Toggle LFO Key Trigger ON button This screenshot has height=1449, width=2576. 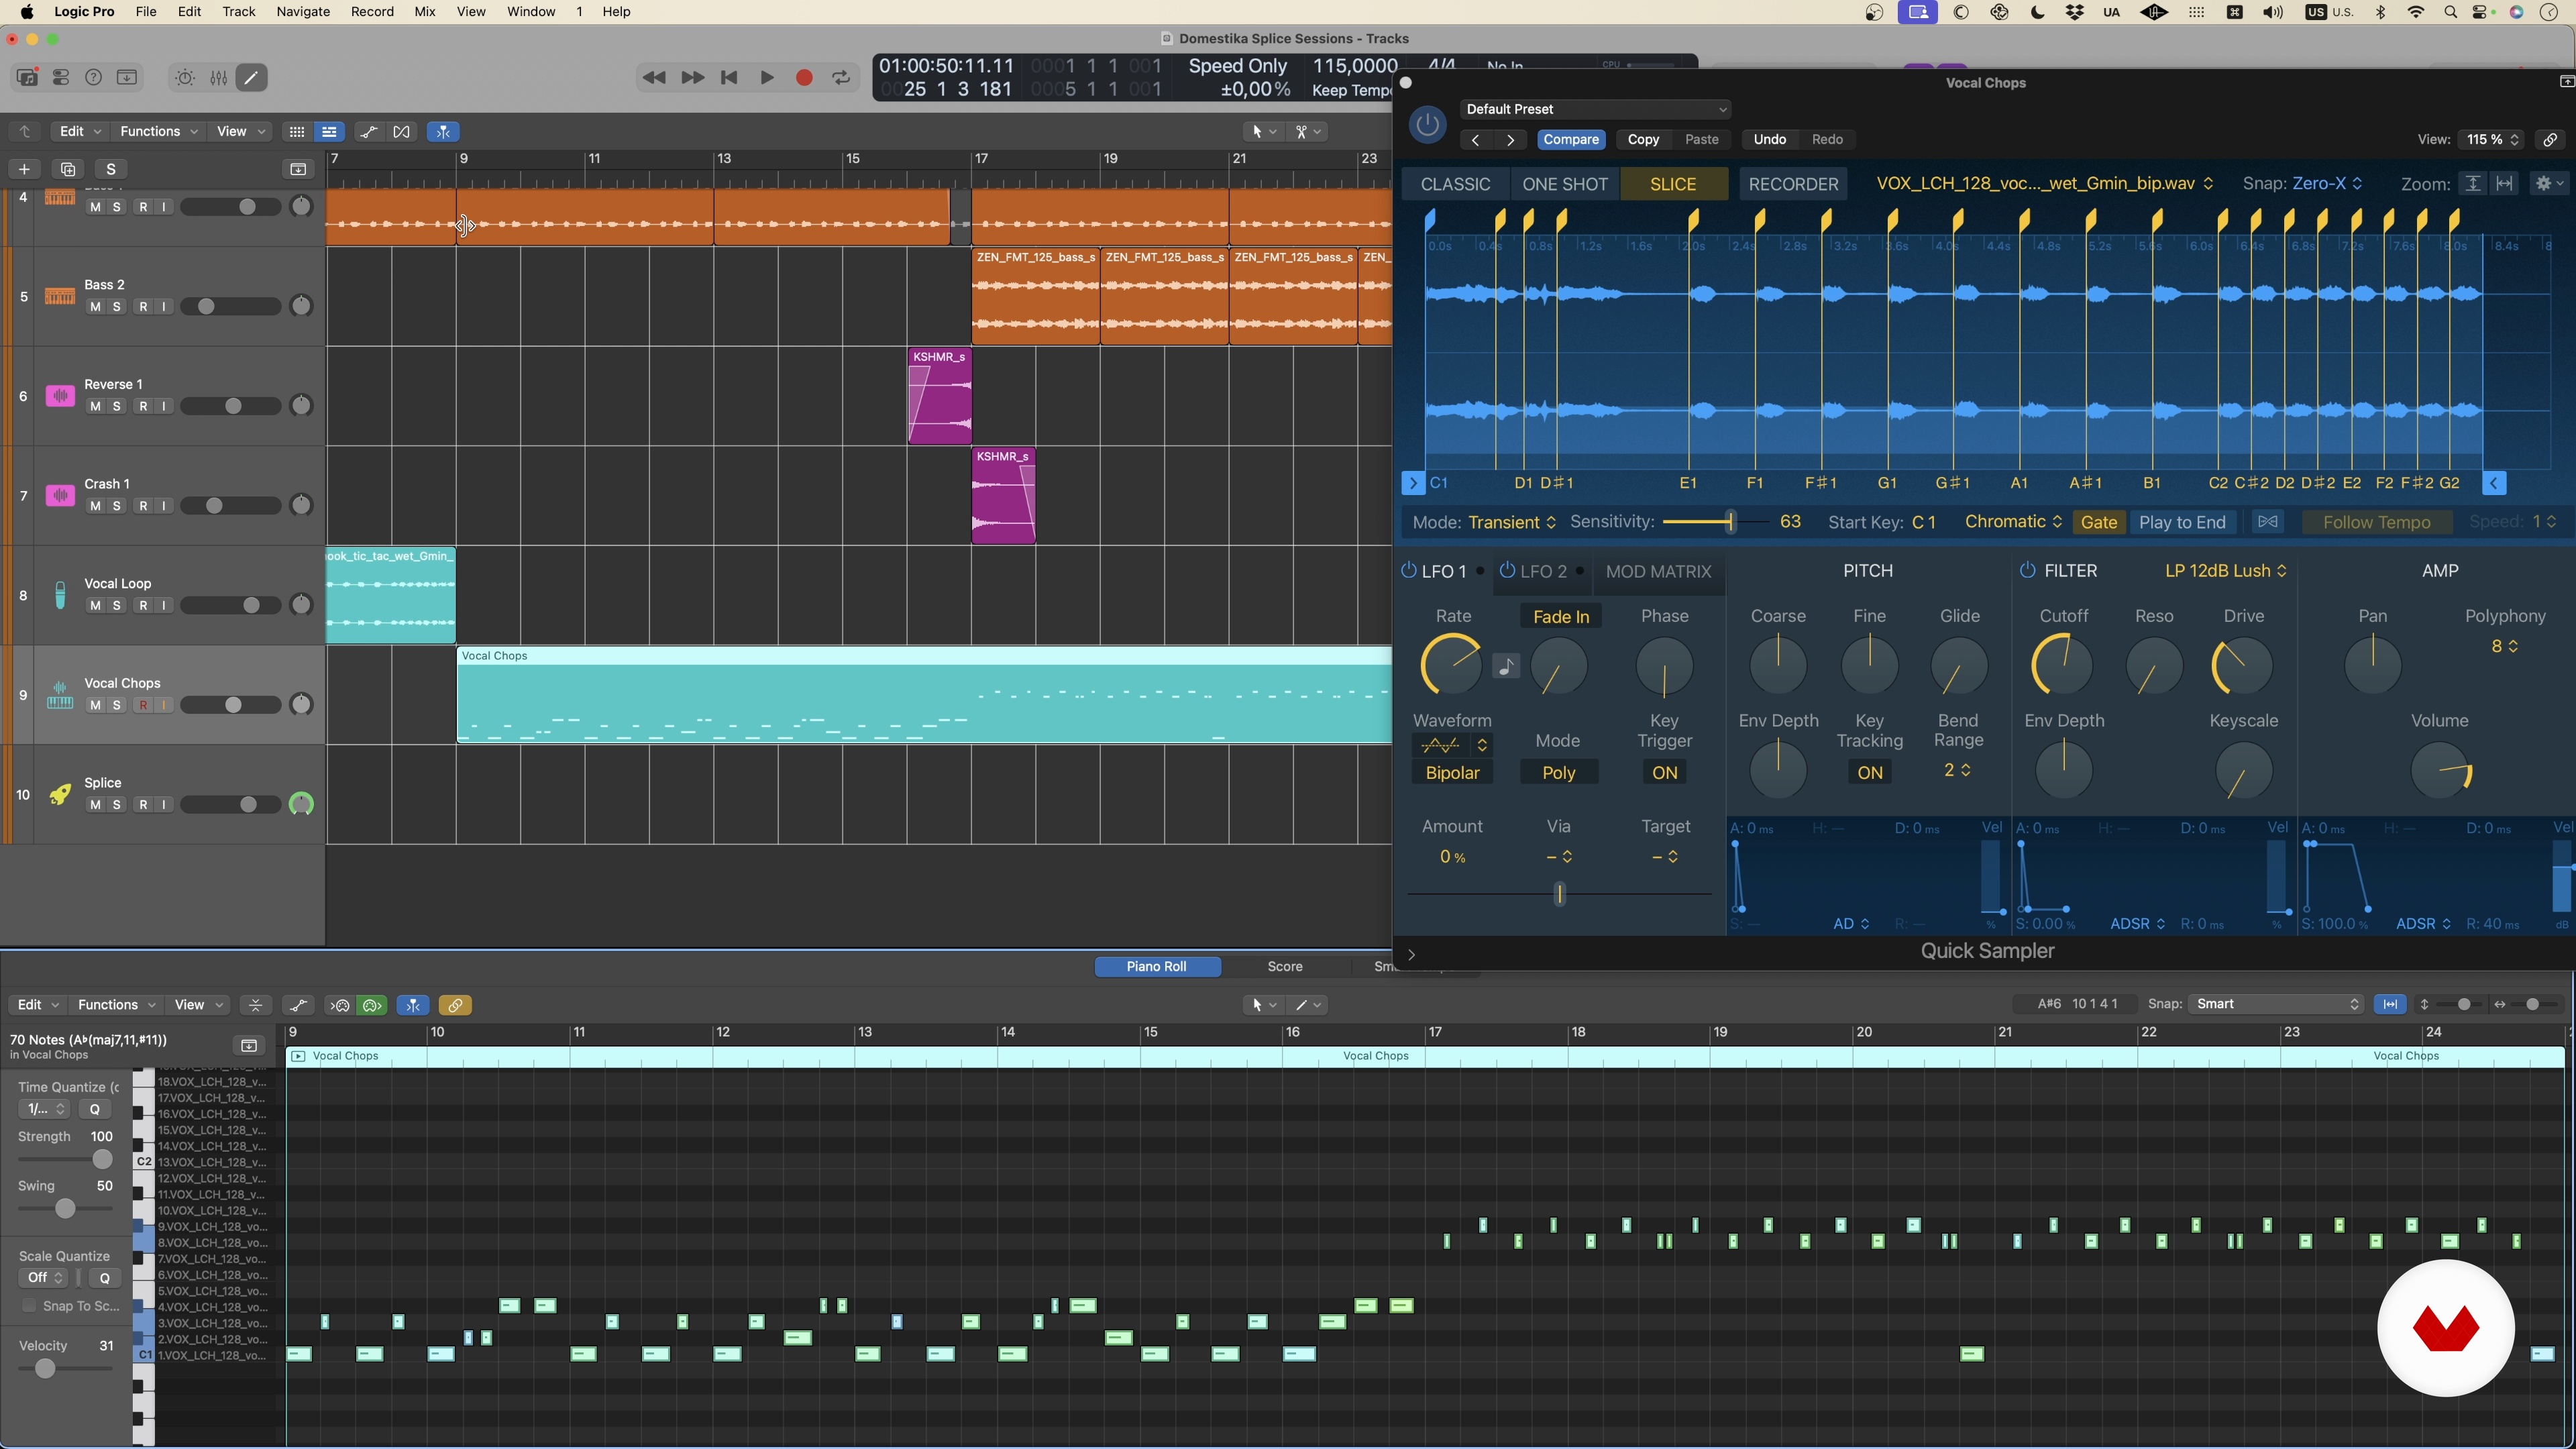click(x=1665, y=773)
